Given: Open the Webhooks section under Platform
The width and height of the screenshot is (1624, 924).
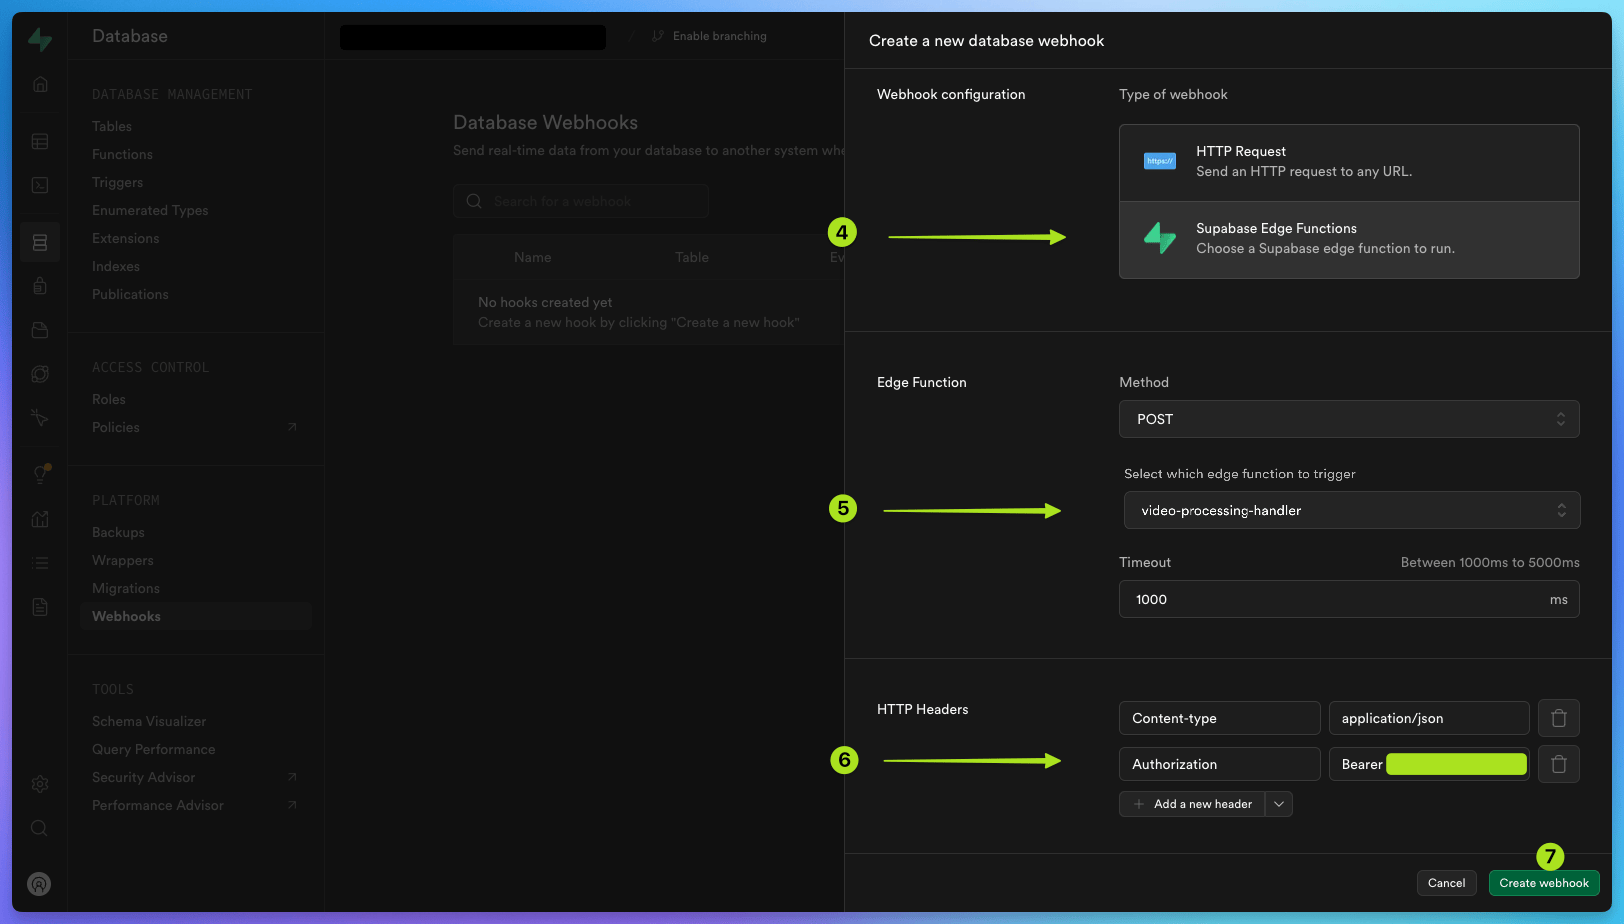Looking at the screenshot, I should tap(126, 616).
